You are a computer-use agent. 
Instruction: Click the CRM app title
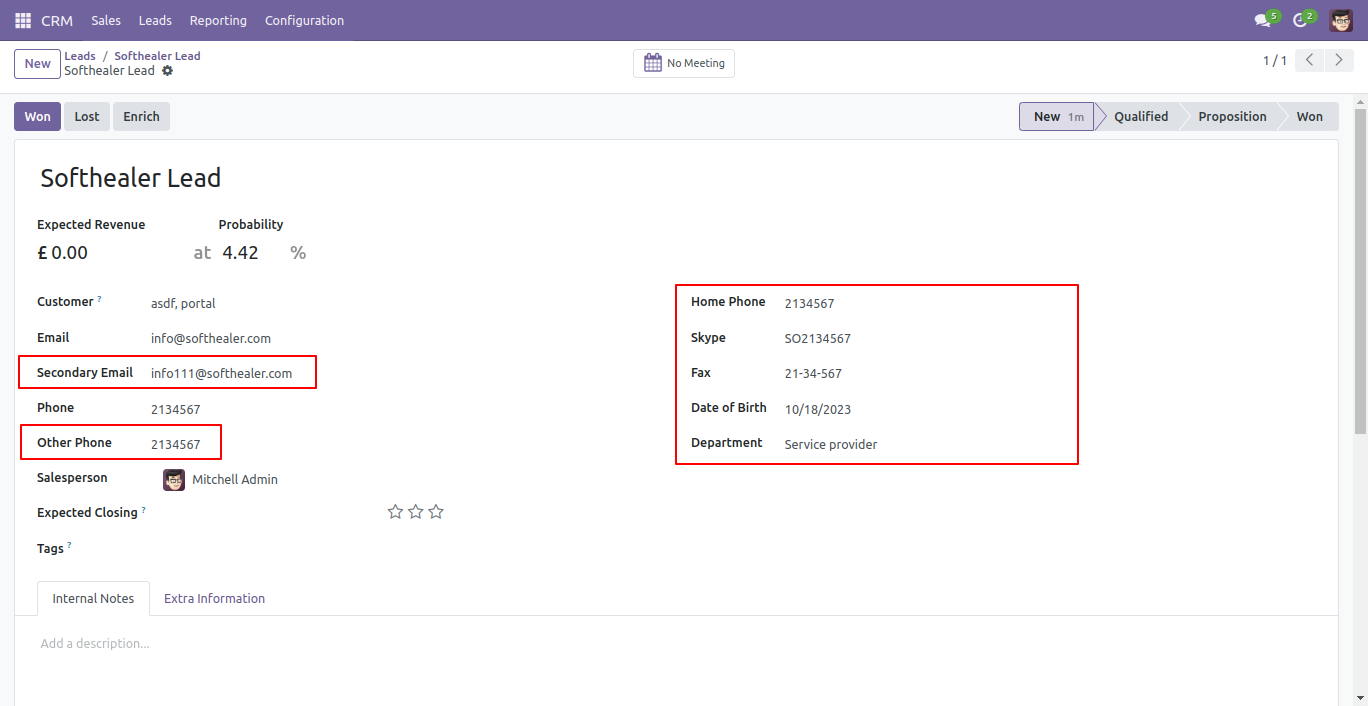click(57, 20)
